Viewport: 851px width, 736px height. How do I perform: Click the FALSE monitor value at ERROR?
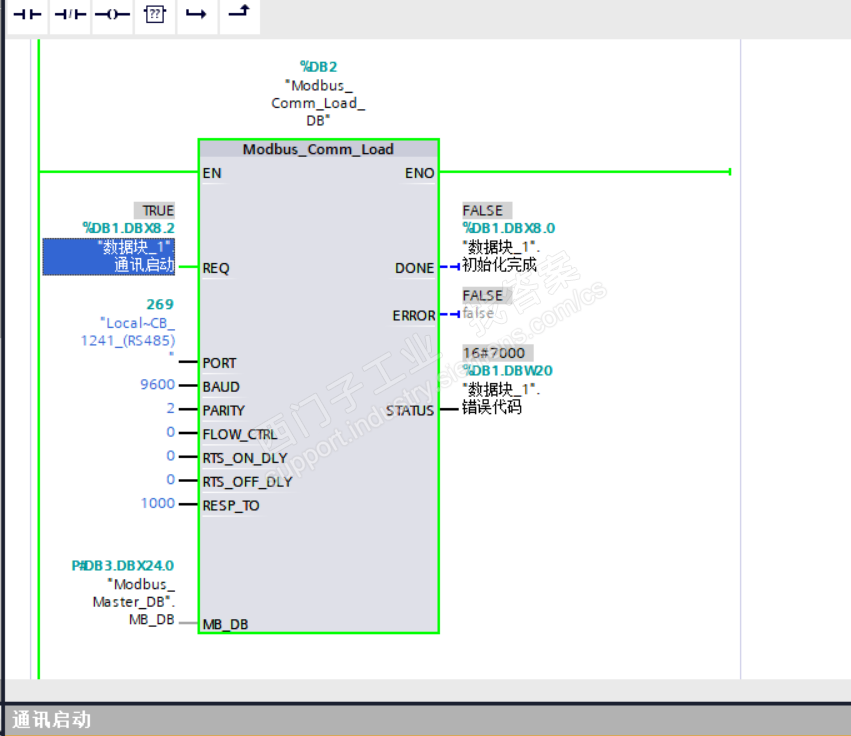click(486, 296)
